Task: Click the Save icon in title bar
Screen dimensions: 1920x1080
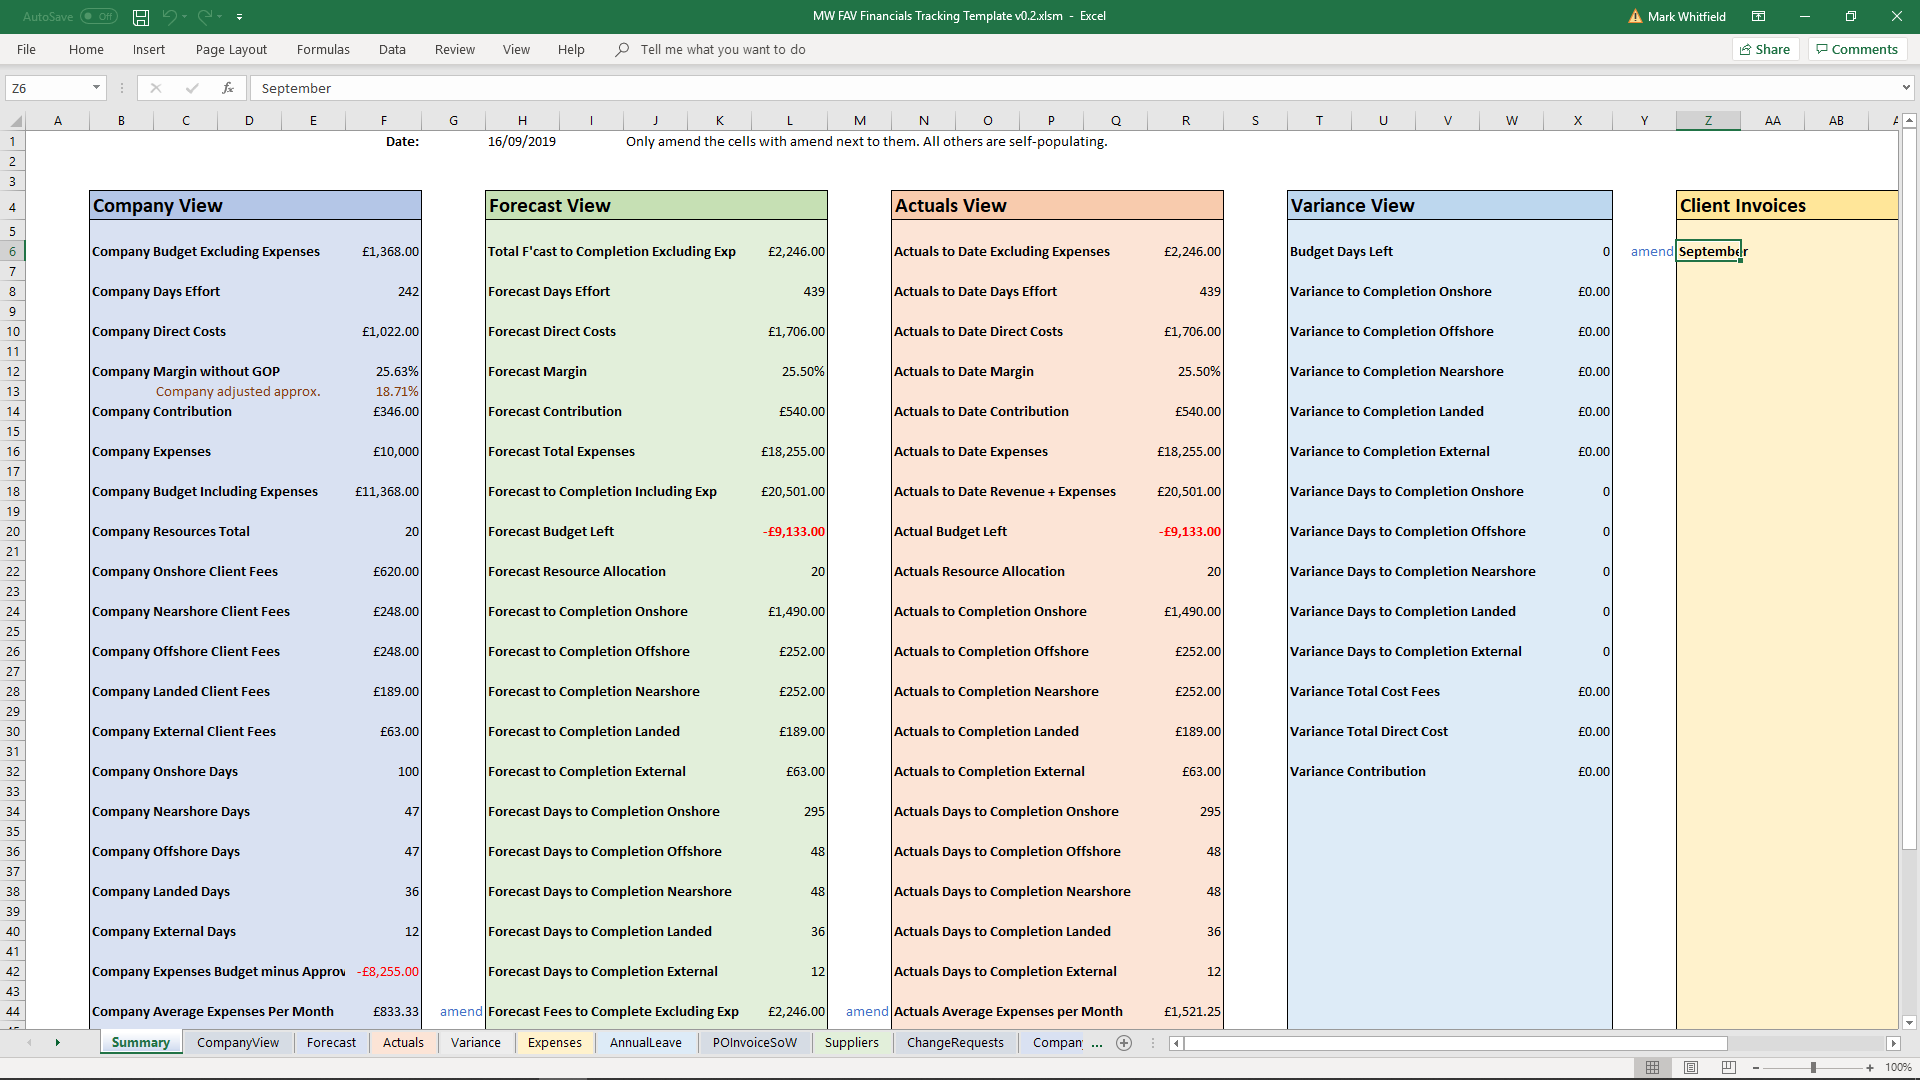Action: point(141,17)
